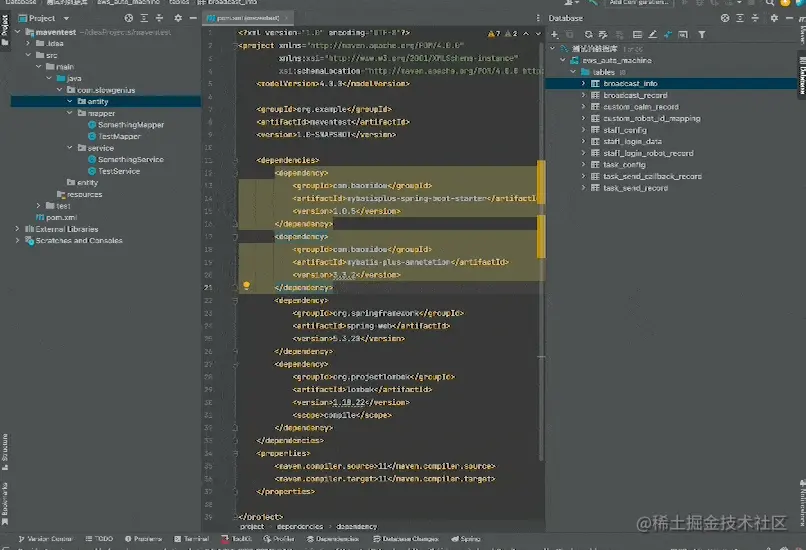Select the staff_config table
This screenshot has width=806, height=550.
pos(624,130)
